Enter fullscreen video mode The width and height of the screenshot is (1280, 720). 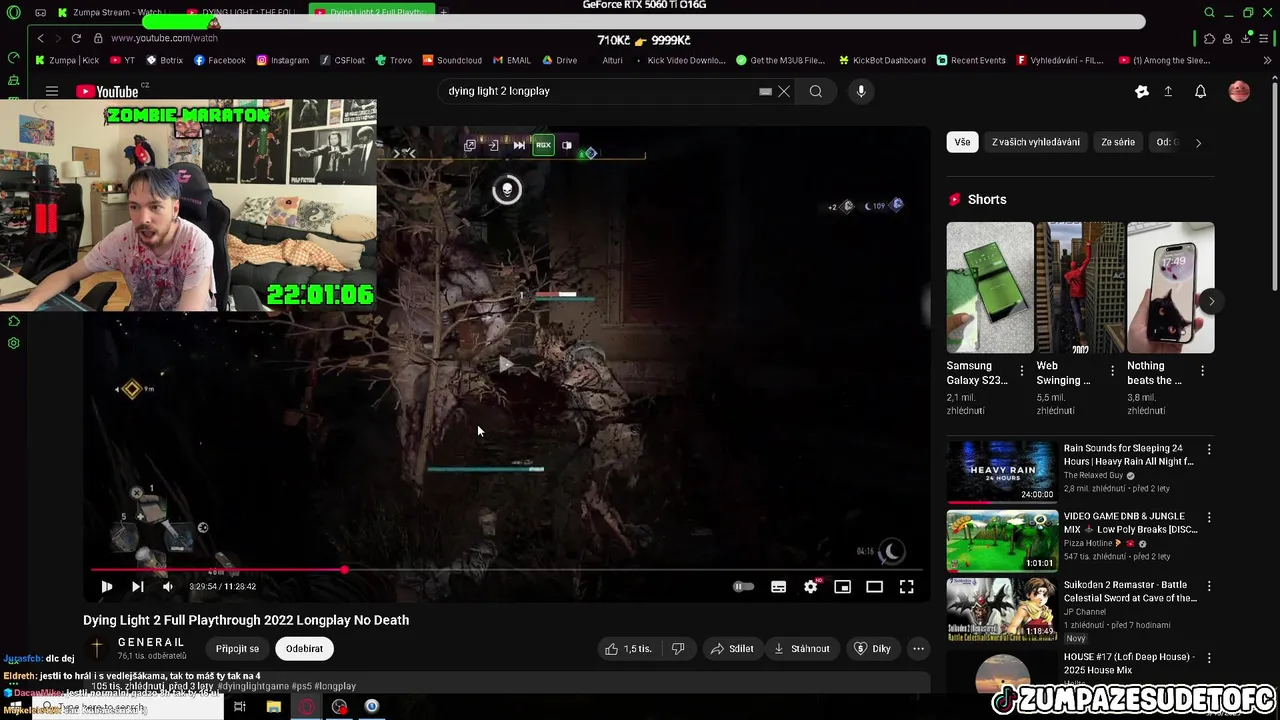pyautogui.click(x=906, y=587)
